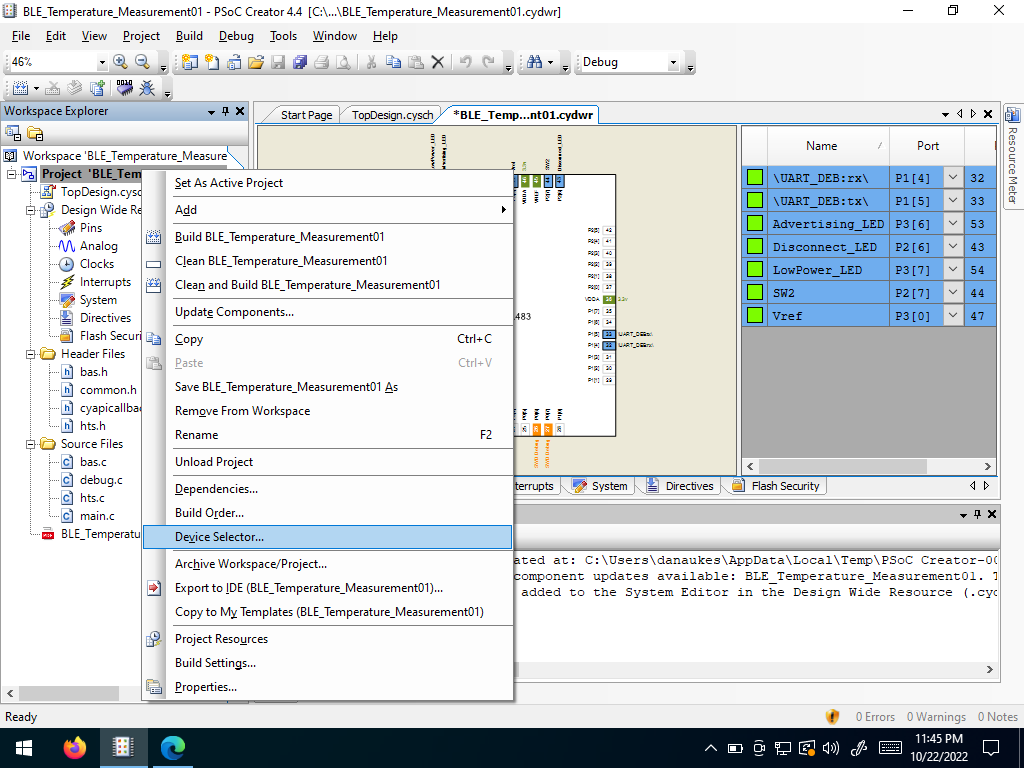Open the Resource Meter side panel tab
This screenshot has width=1024, height=768.
click(x=1013, y=157)
